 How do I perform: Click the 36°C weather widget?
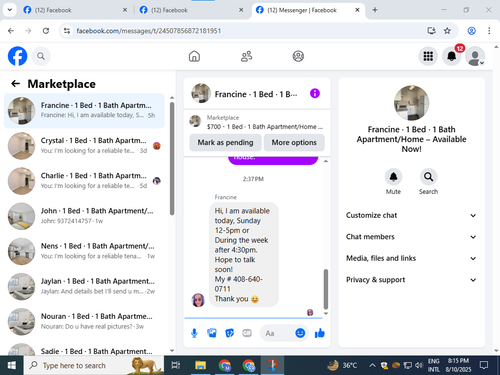pyautogui.click(x=342, y=366)
